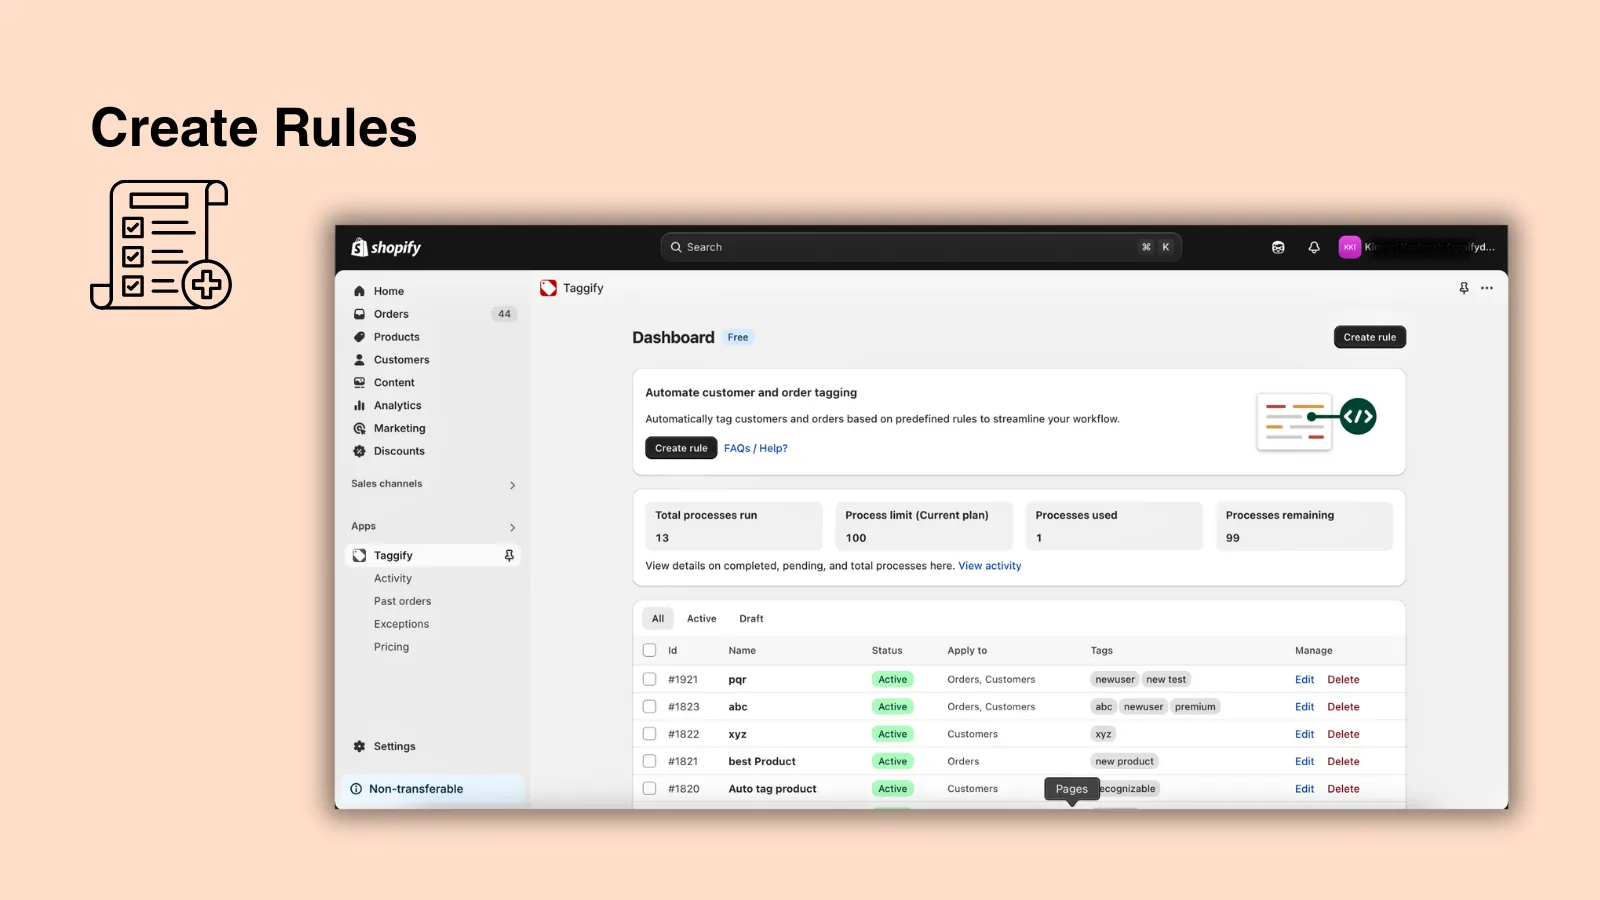Click the Analytics bar chart icon
The width and height of the screenshot is (1600, 900).
pyautogui.click(x=359, y=406)
